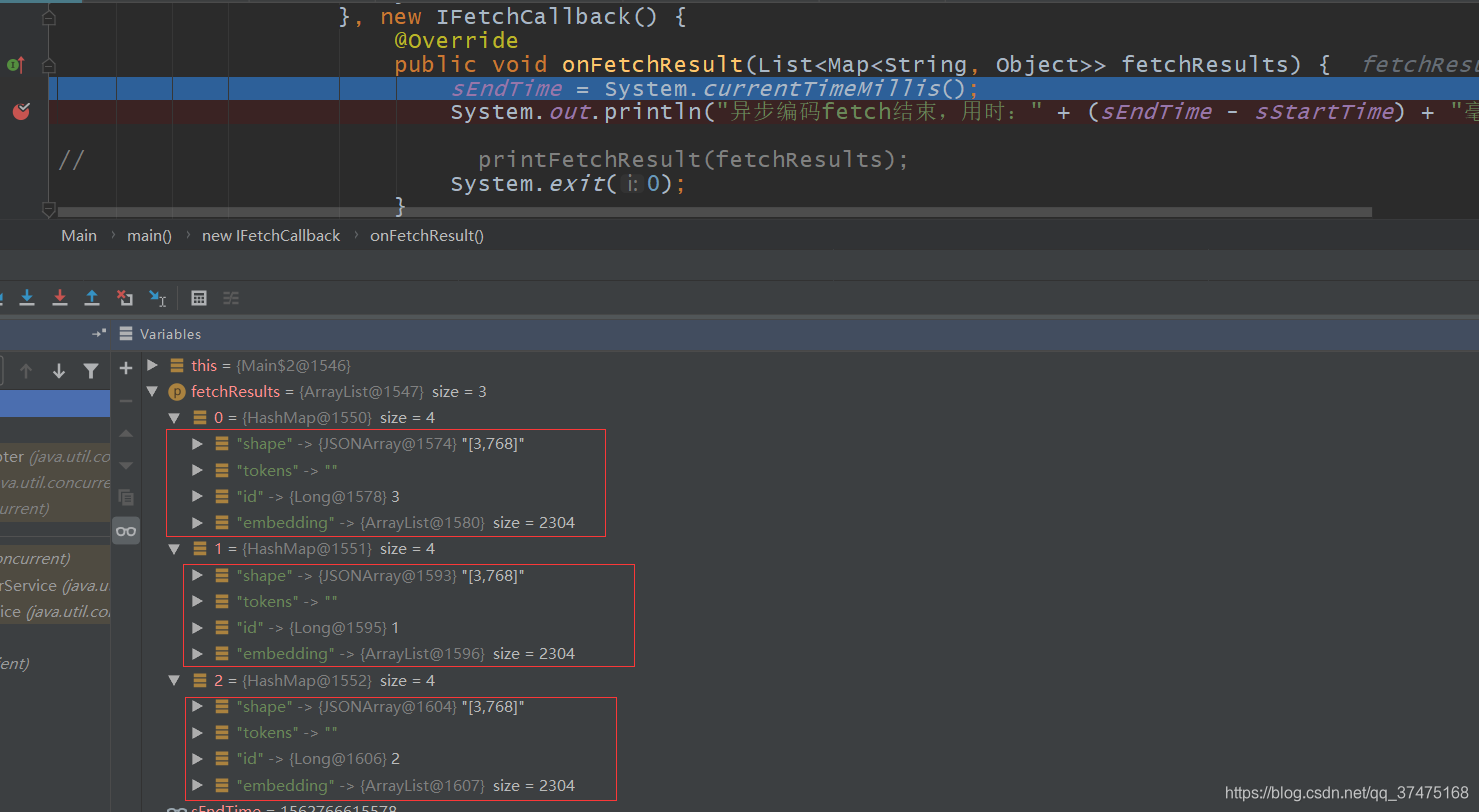The height and width of the screenshot is (812, 1479).
Task: Click main() in the breadcrumb bar
Action: pyautogui.click(x=149, y=235)
